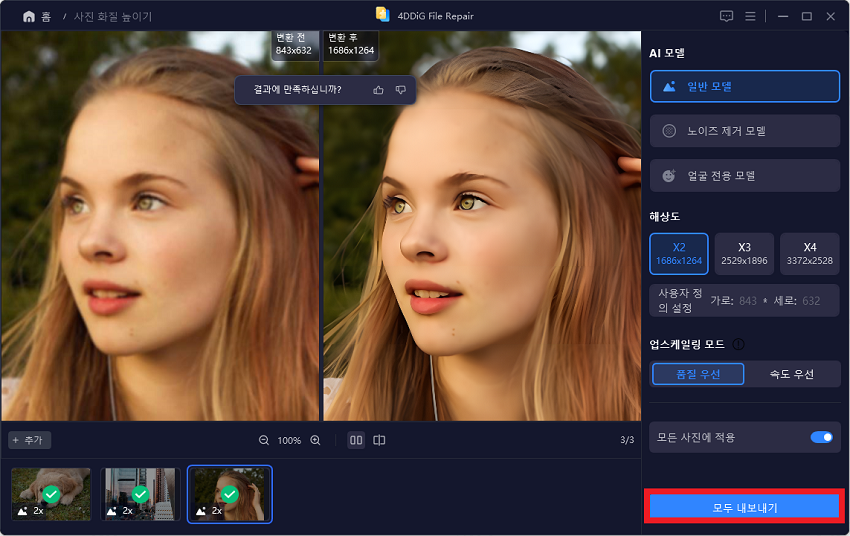Click the 3/3 page counter

(x=627, y=440)
